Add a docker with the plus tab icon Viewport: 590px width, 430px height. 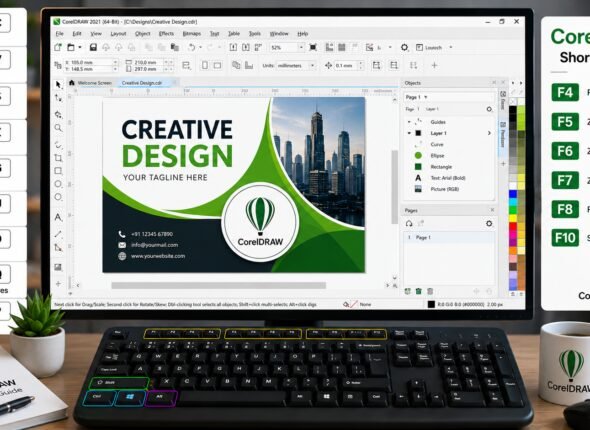(x=503, y=164)
